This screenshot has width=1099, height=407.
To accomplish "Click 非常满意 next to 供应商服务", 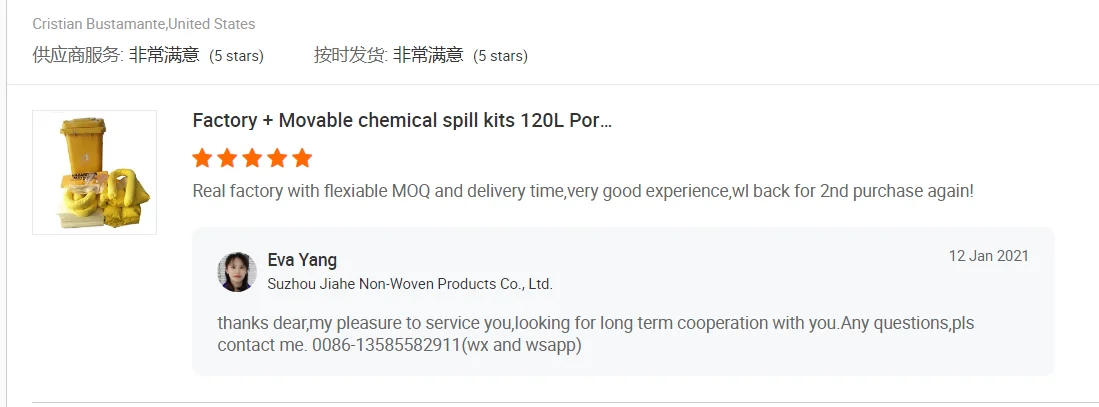I will pyautogui.click(x=164, y=56).
